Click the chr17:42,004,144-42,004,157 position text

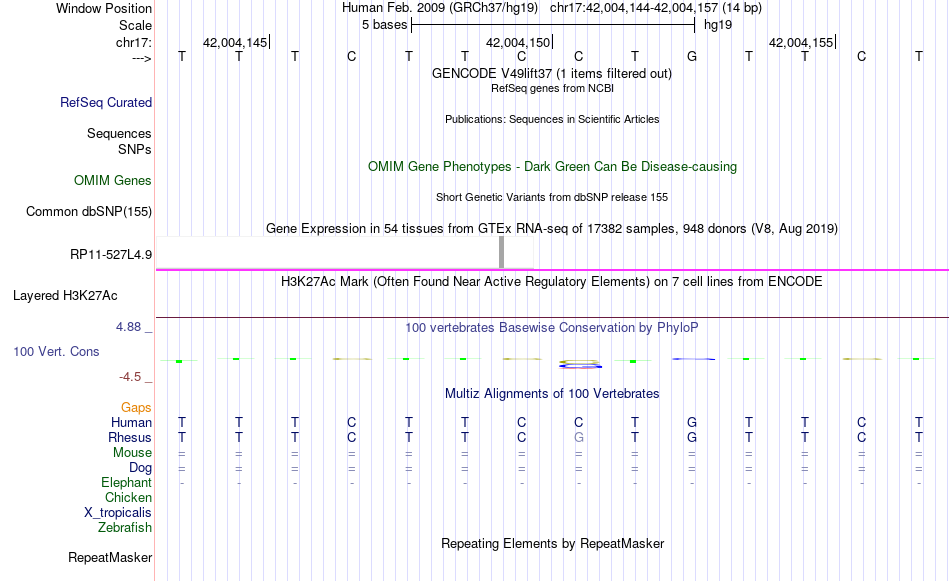pyautogui.click(x=656, y=8)
